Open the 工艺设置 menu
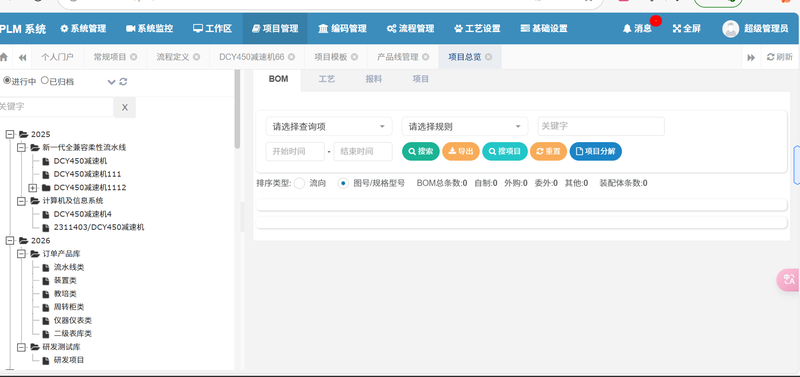This screenshot has height=377, width=800. pyautogui.click(x=477, y=29)
